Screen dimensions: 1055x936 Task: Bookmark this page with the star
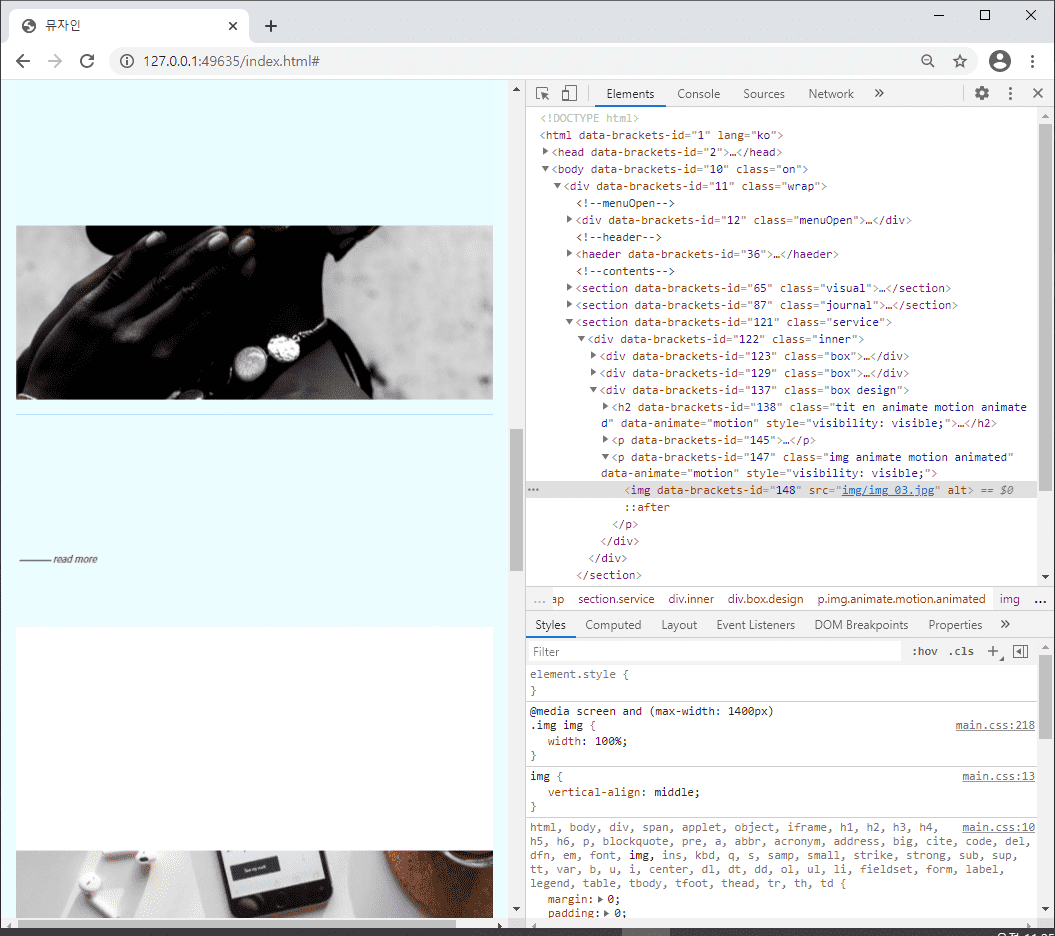pyautogui.click(x=959, y=61)
